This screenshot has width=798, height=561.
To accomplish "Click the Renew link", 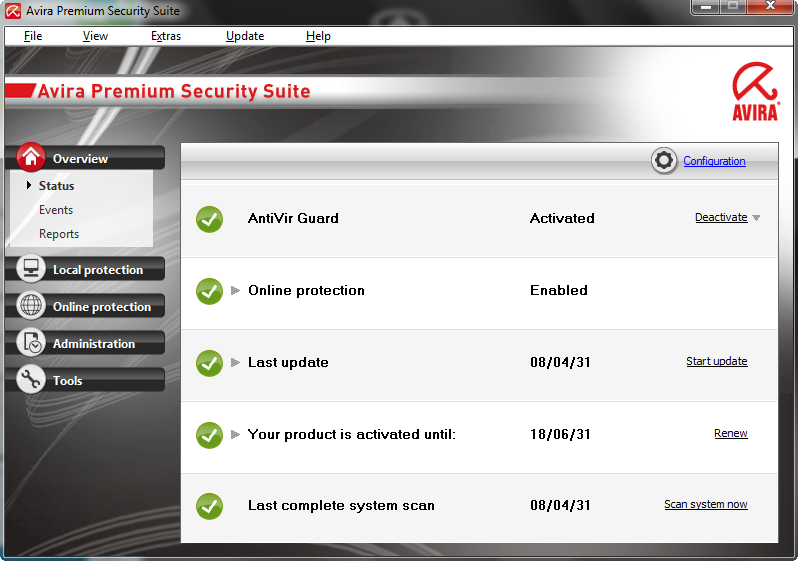I will click(731, 433).
